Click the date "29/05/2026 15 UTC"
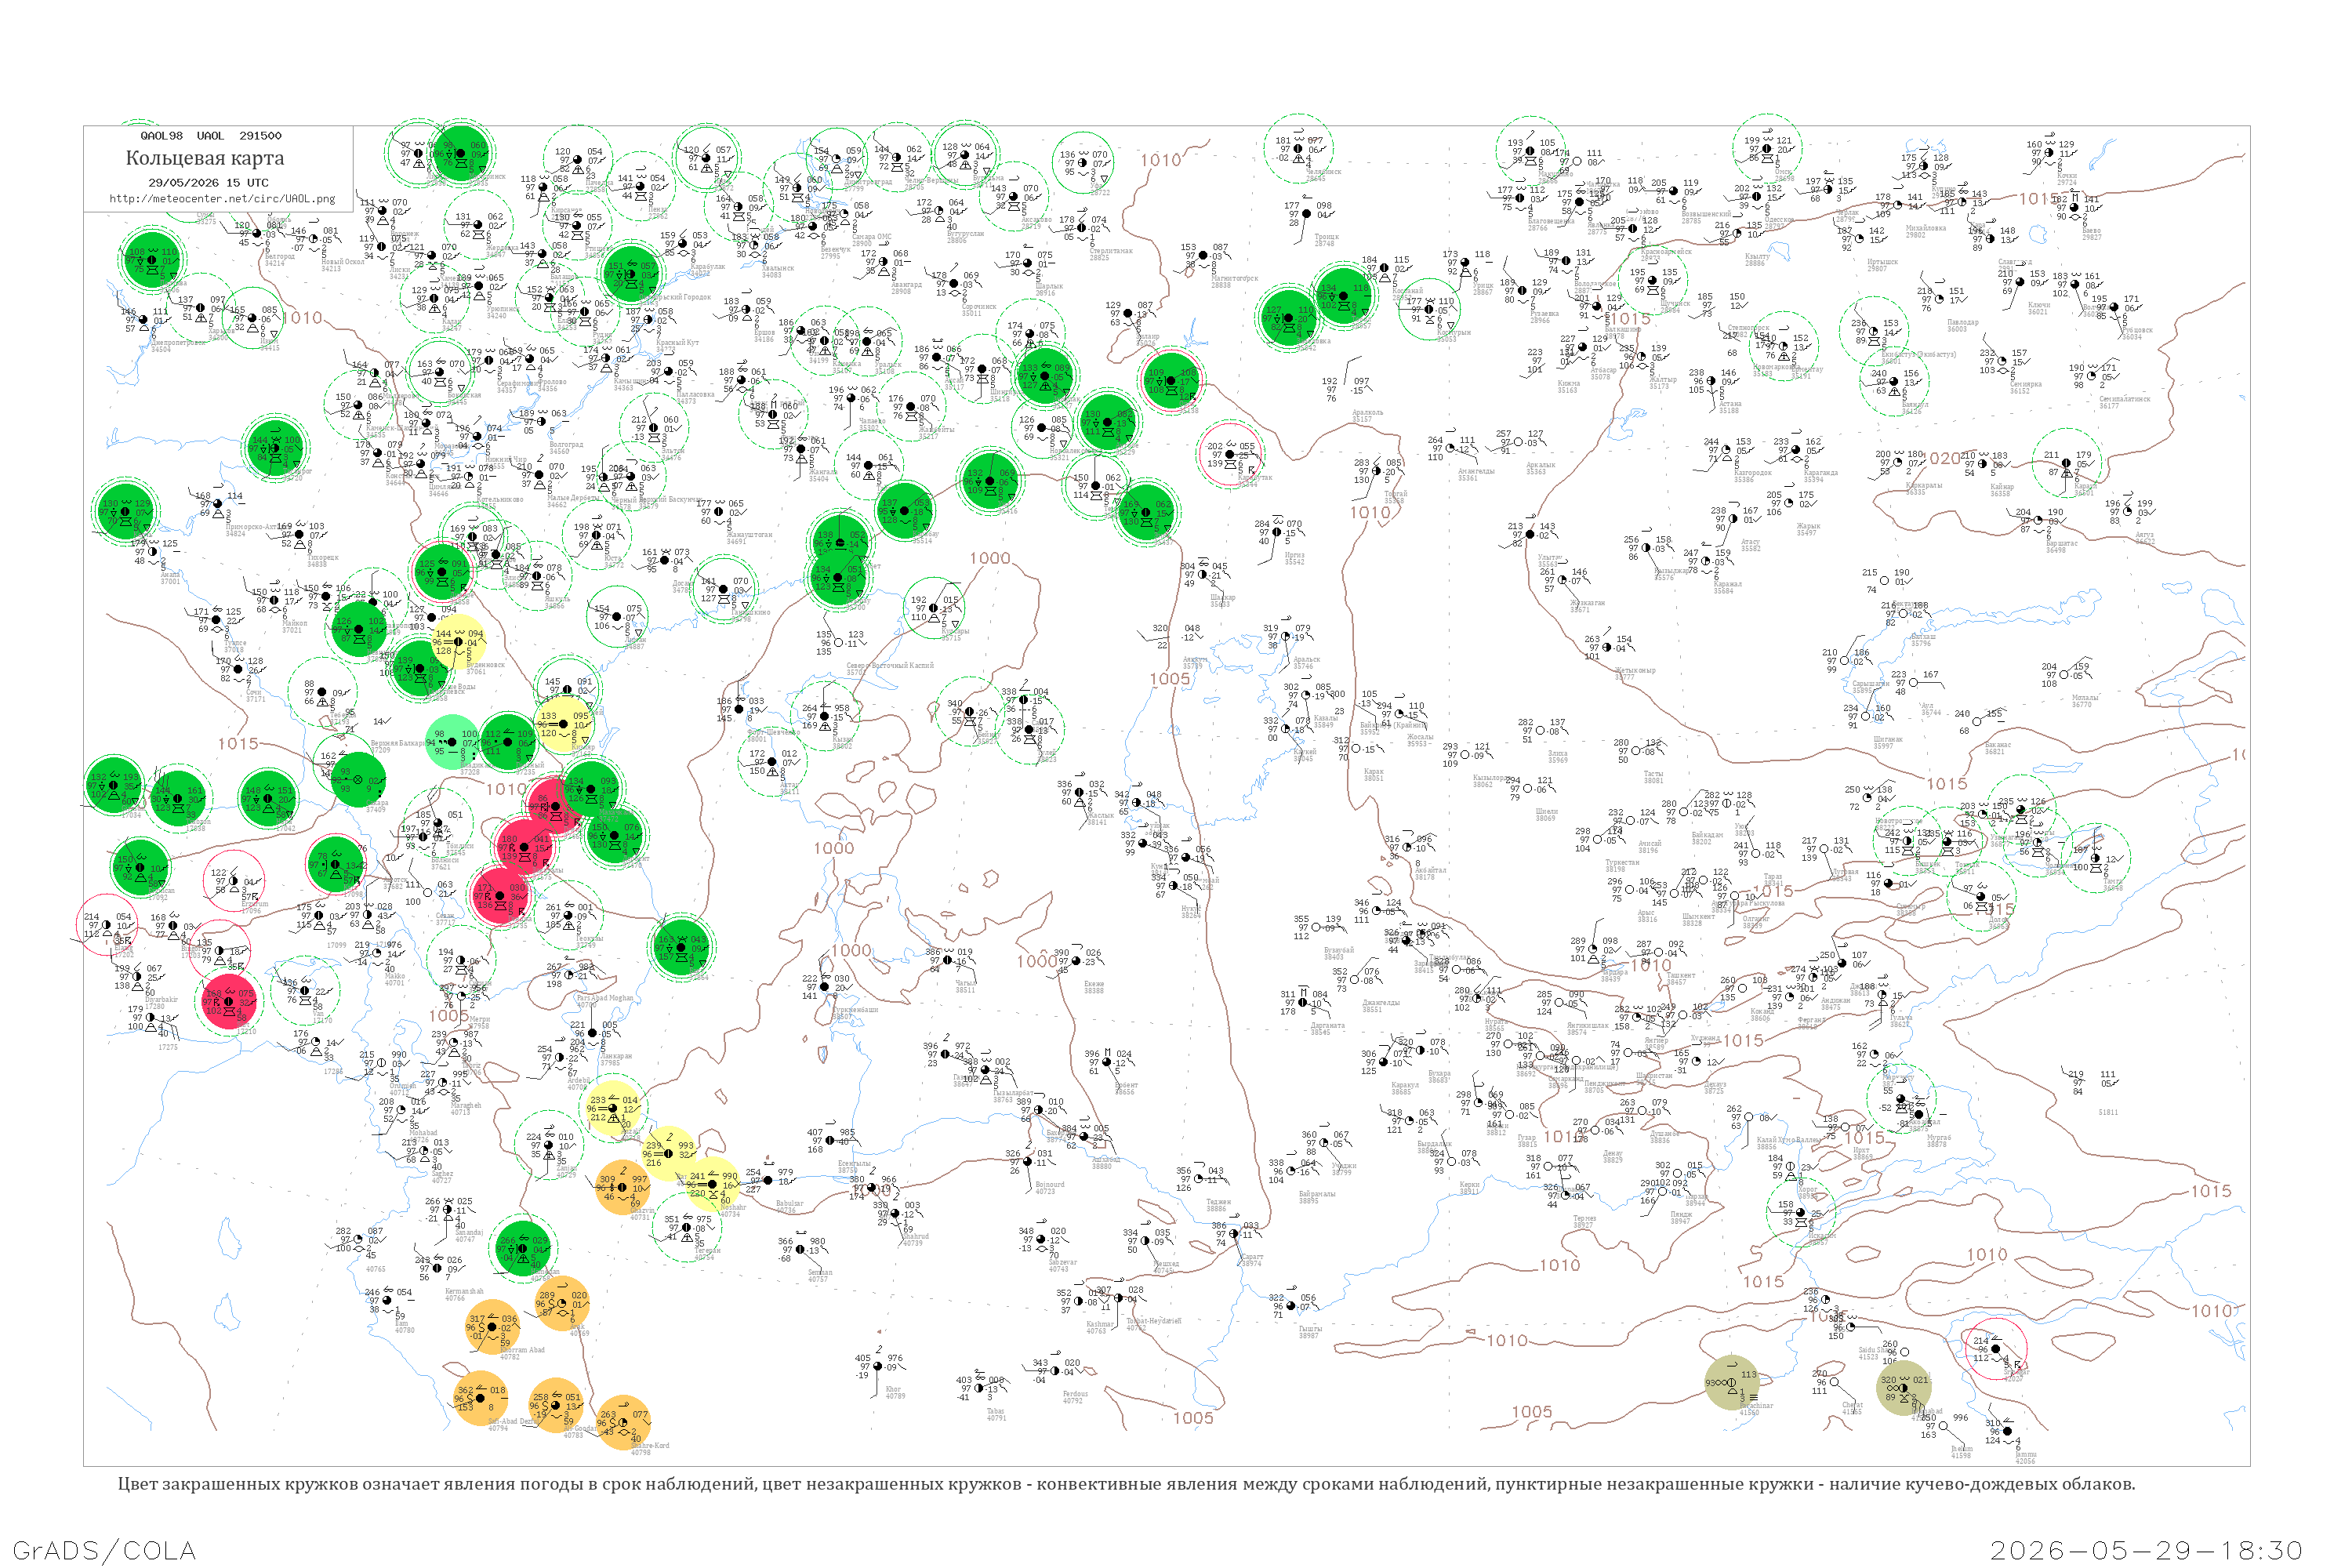 point(208,183)
